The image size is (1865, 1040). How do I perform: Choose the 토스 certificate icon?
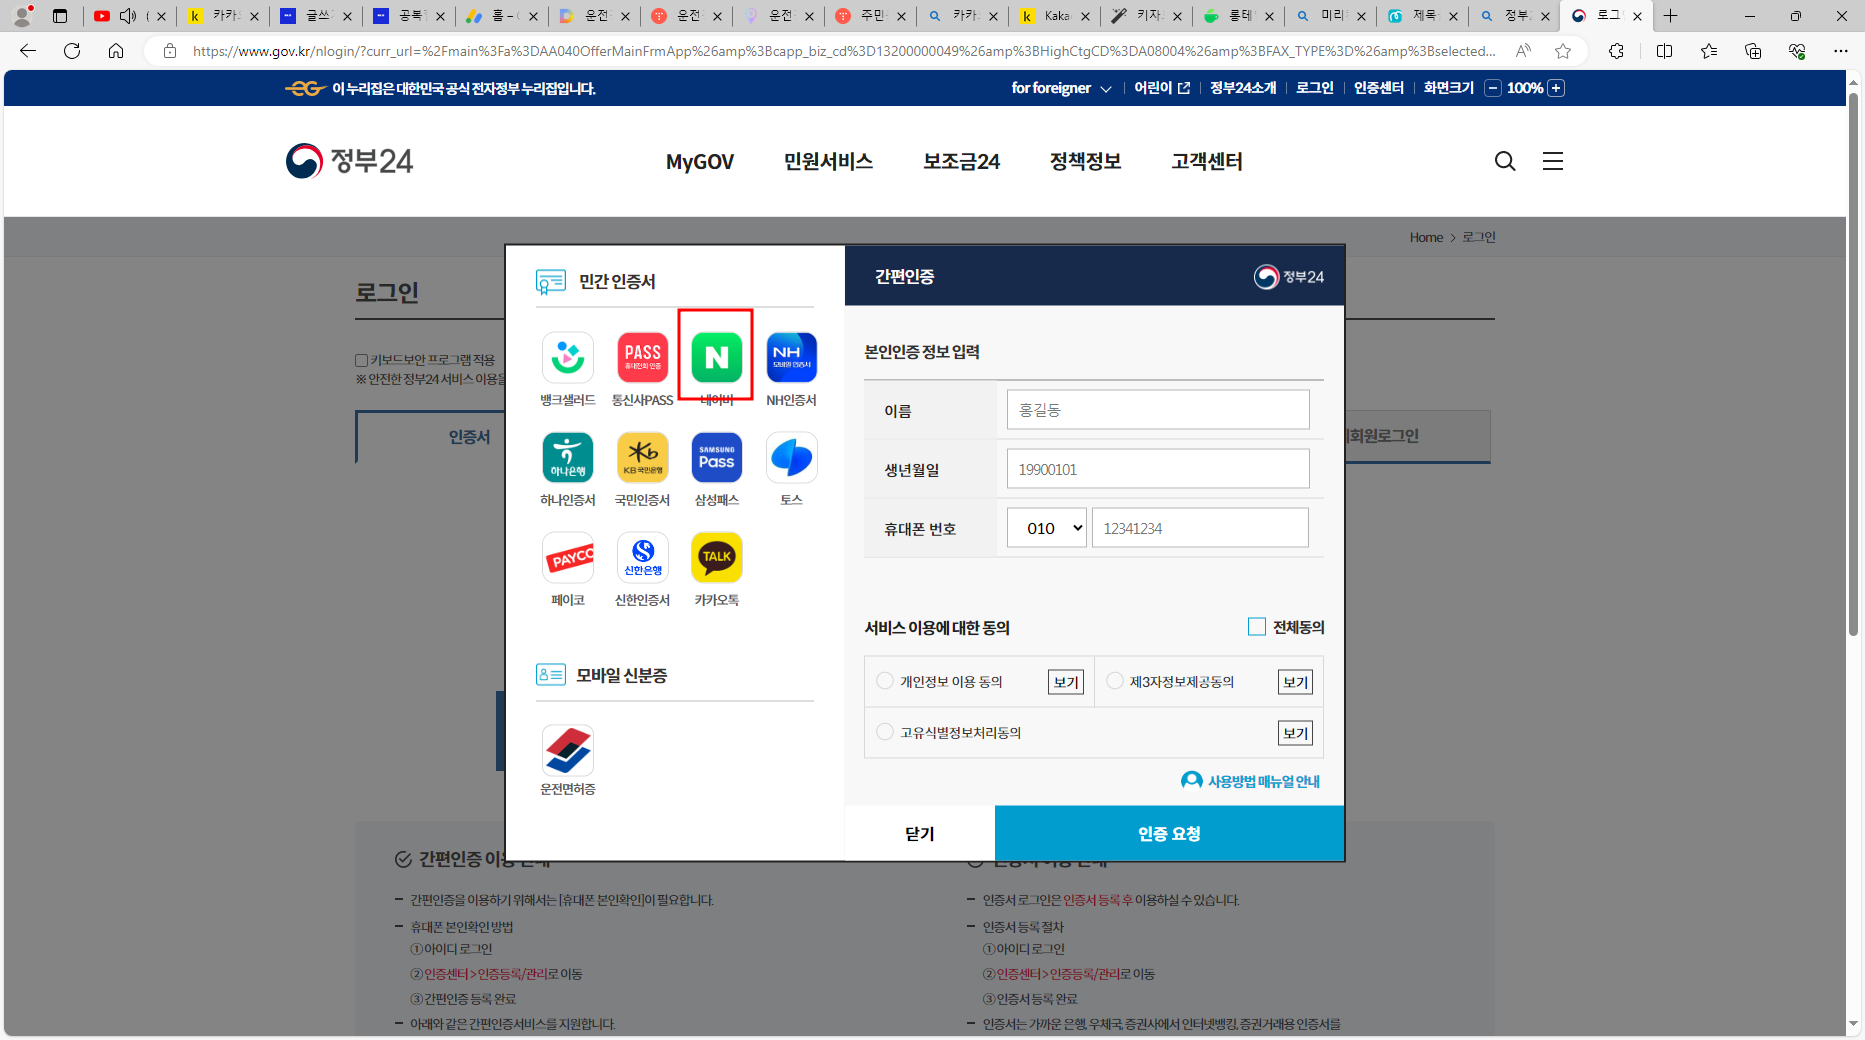(x=791, y=458)
